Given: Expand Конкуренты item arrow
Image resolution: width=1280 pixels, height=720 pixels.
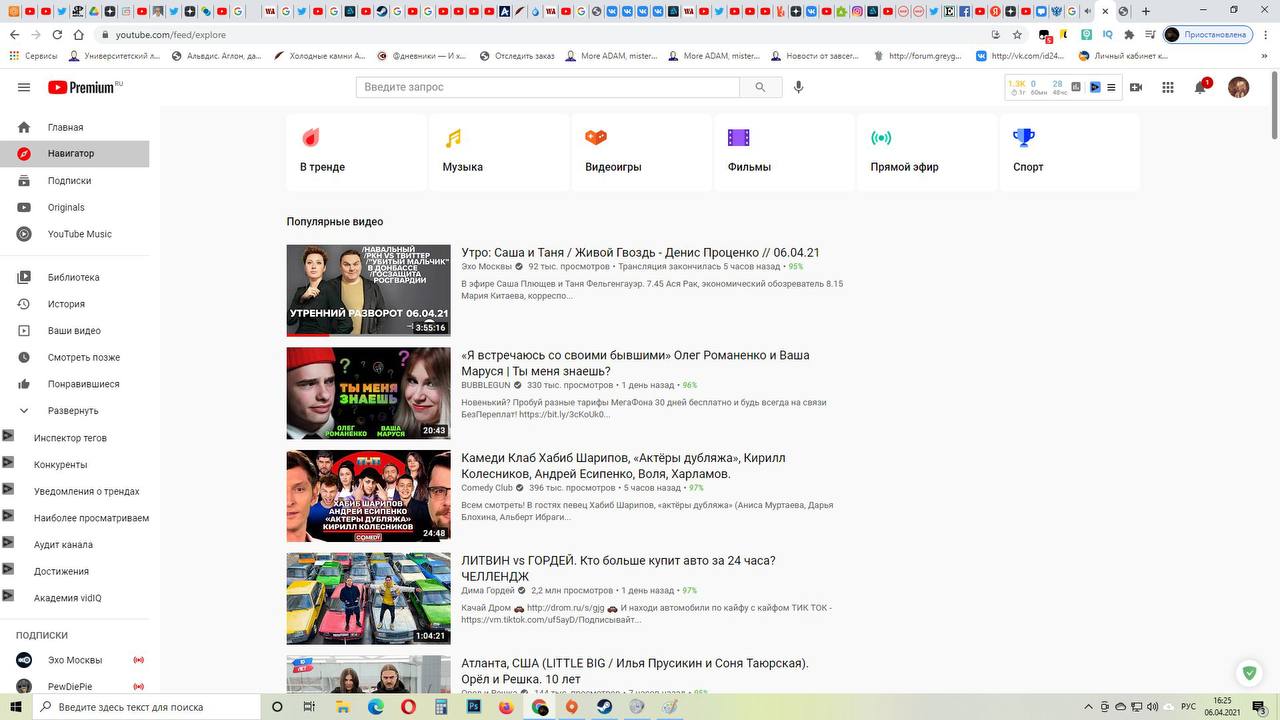Looking at the screenshot, I should 7,463.
